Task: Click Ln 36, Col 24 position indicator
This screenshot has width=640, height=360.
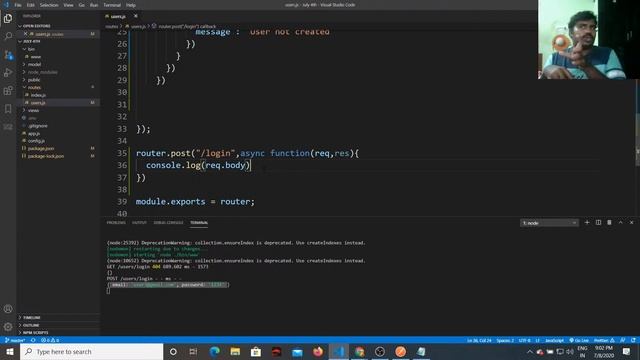Action: click(x=479, y=340)
